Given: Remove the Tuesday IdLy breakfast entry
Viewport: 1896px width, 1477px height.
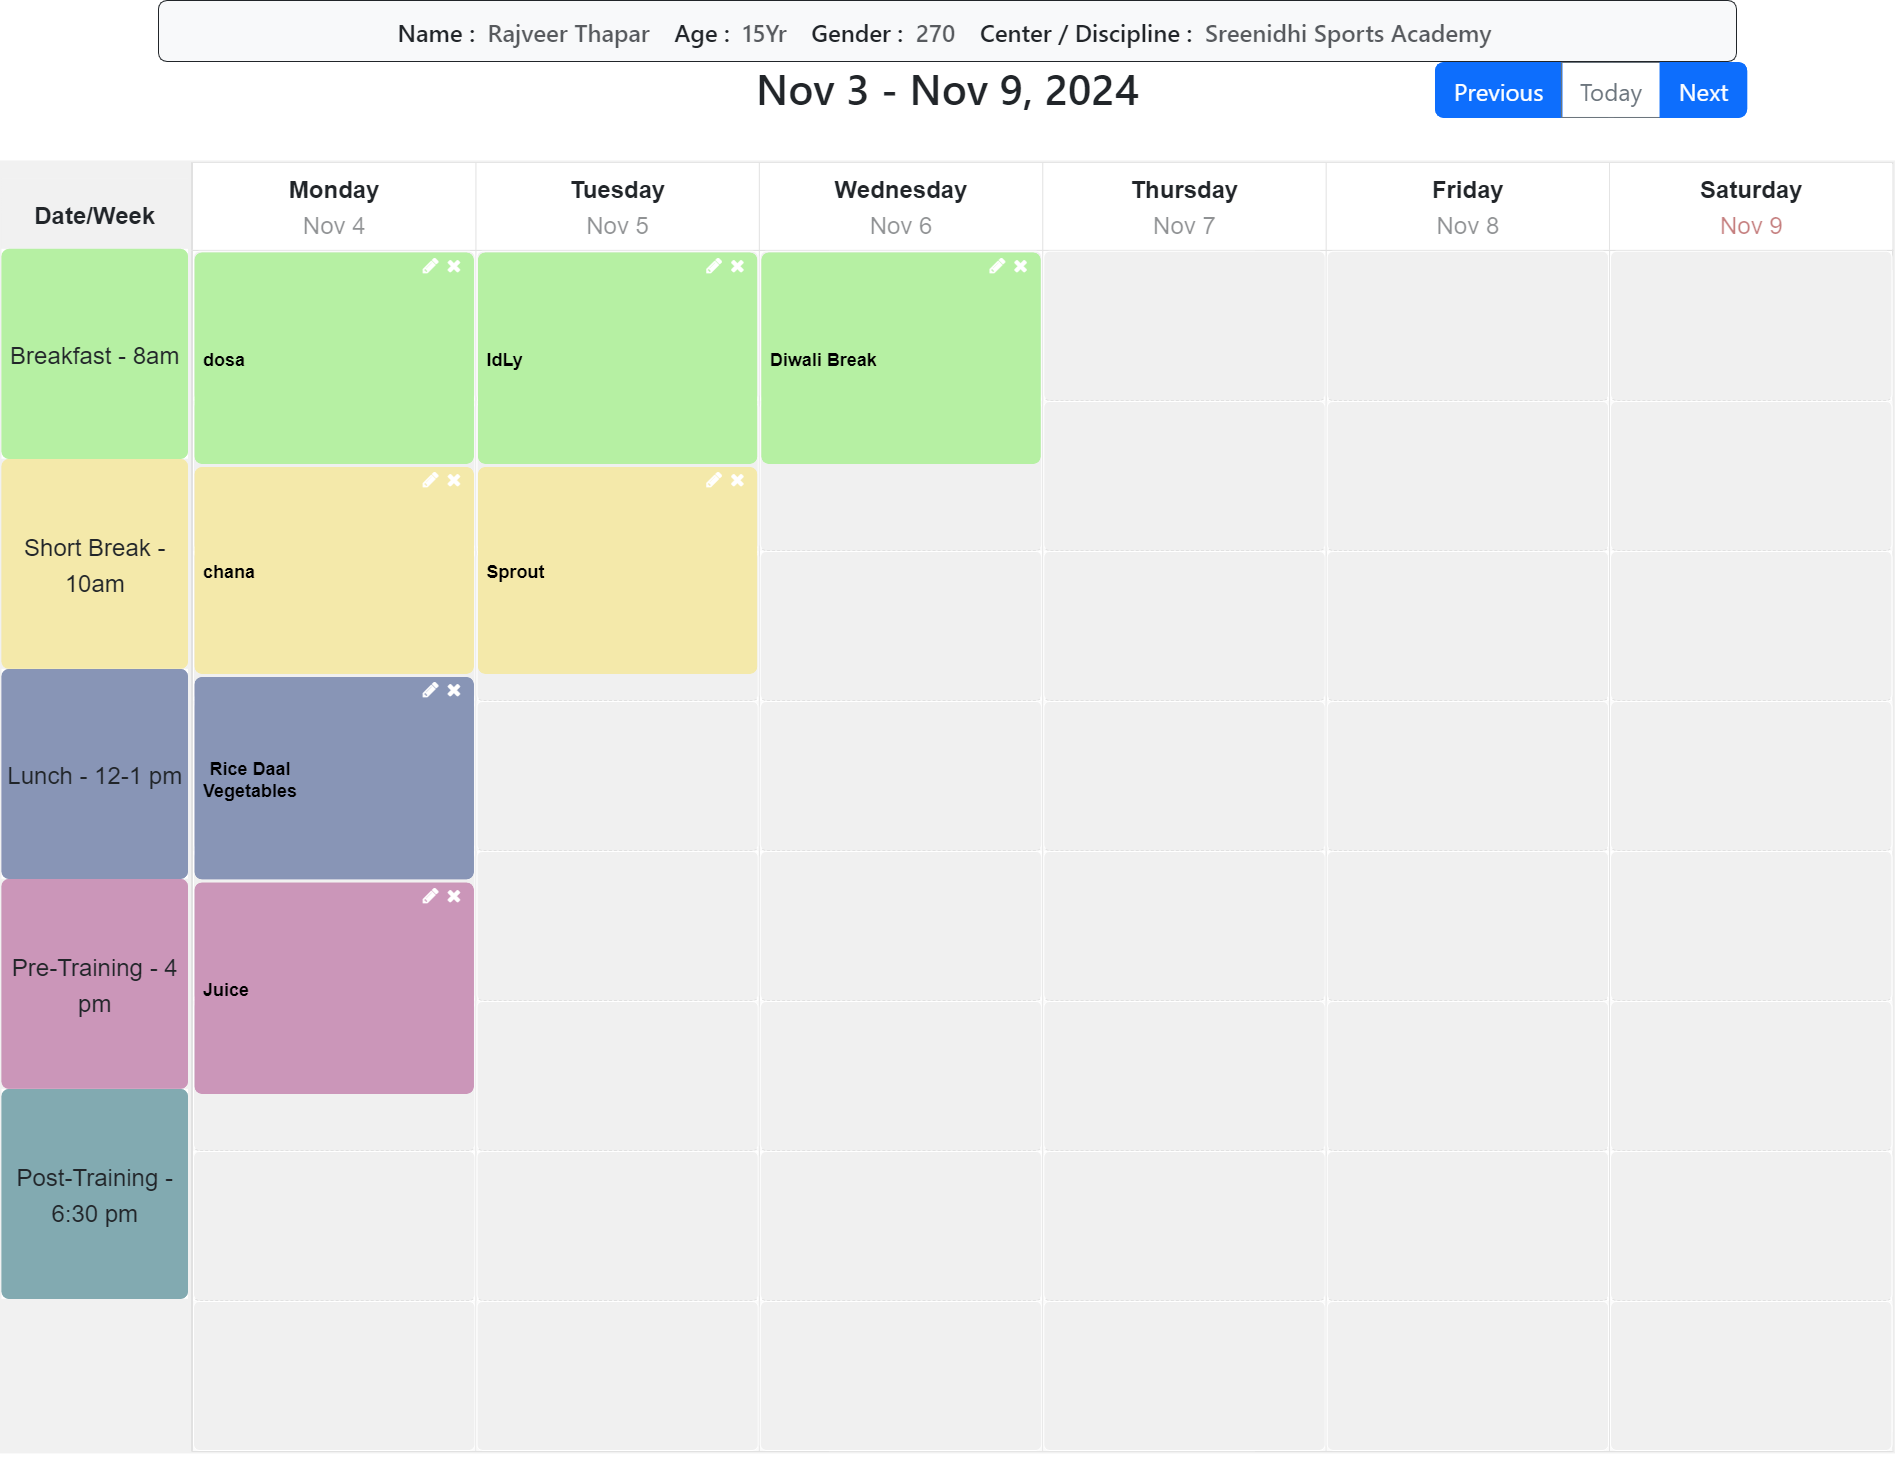Looking at the screenshot, I should coord(738,266).
